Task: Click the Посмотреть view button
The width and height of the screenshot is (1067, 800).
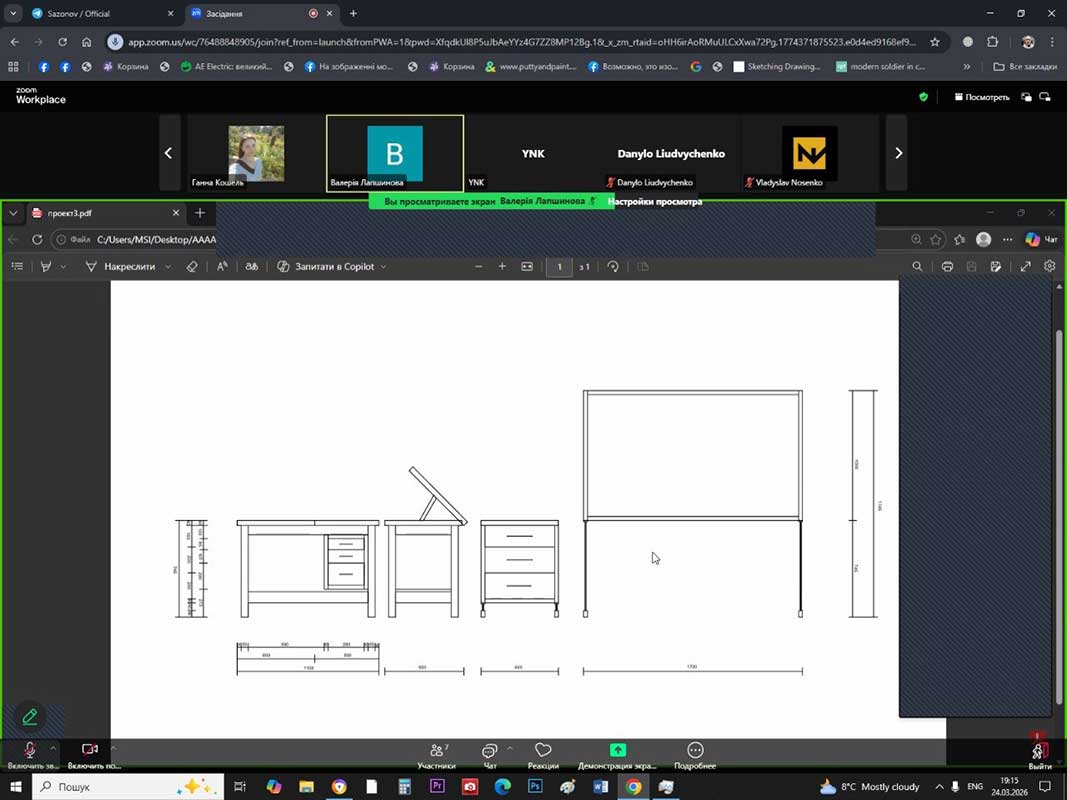Action: point(982,97)
